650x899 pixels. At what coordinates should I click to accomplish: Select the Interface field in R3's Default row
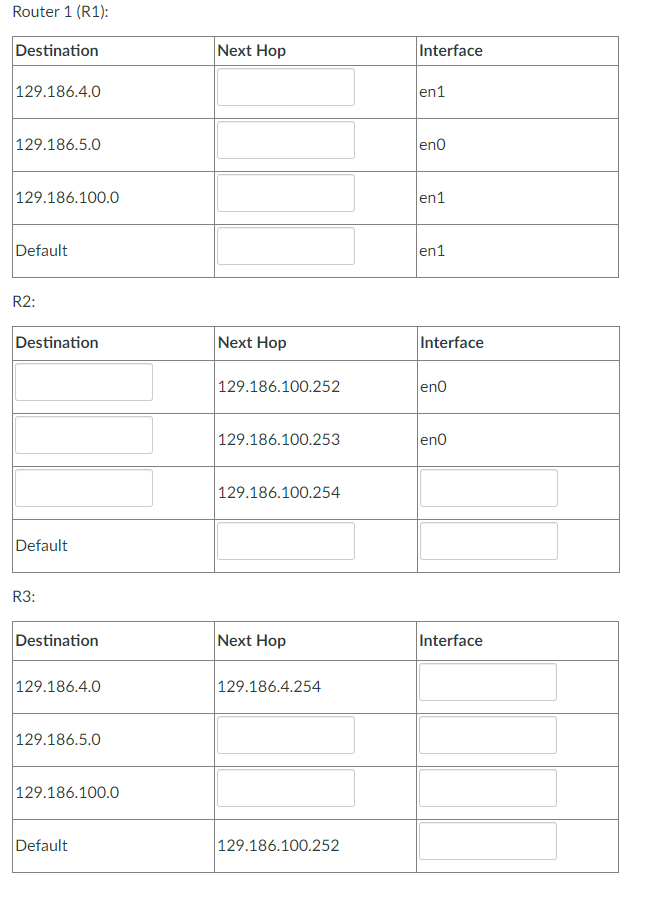[487, 841]
